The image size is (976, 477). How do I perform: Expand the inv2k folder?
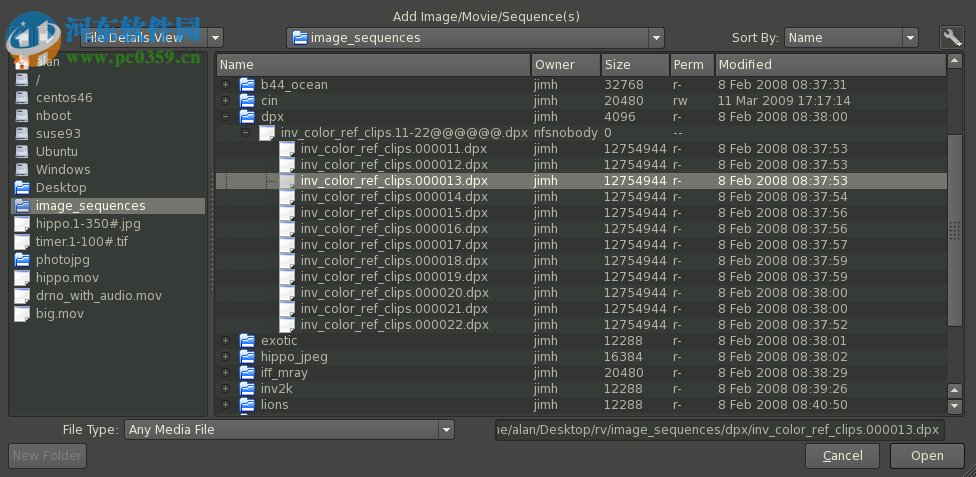click(225, 389)
